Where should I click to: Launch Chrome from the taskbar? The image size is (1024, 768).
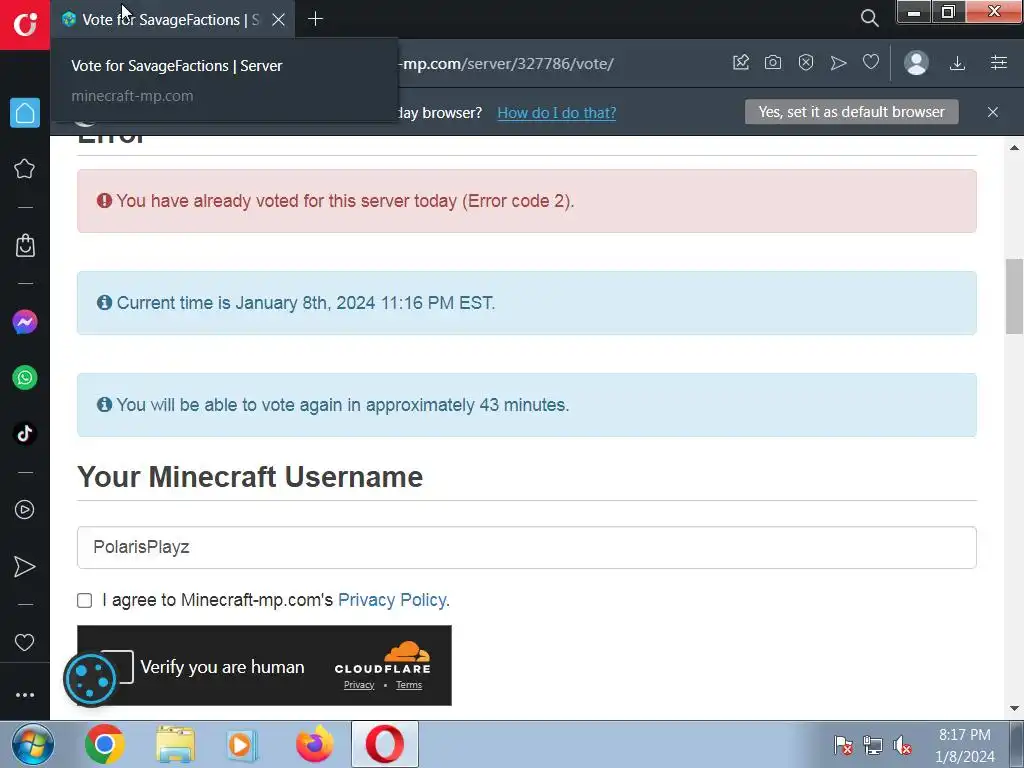click(x=104, y=744)
